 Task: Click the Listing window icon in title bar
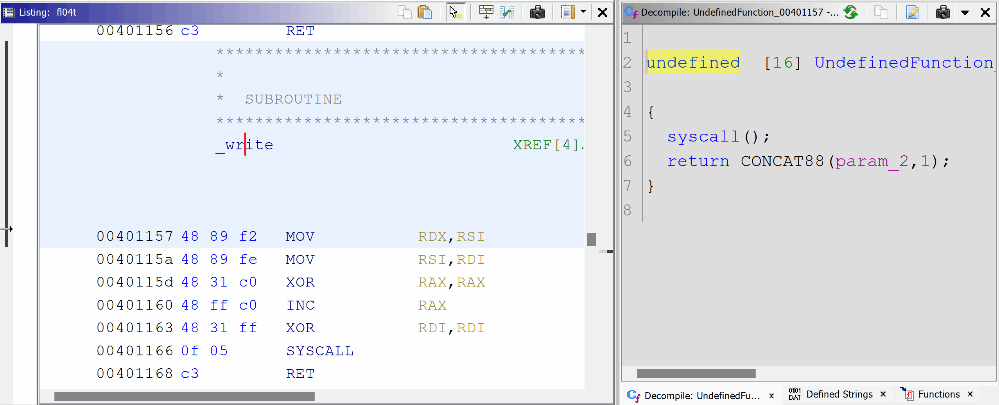pos(9,11)
